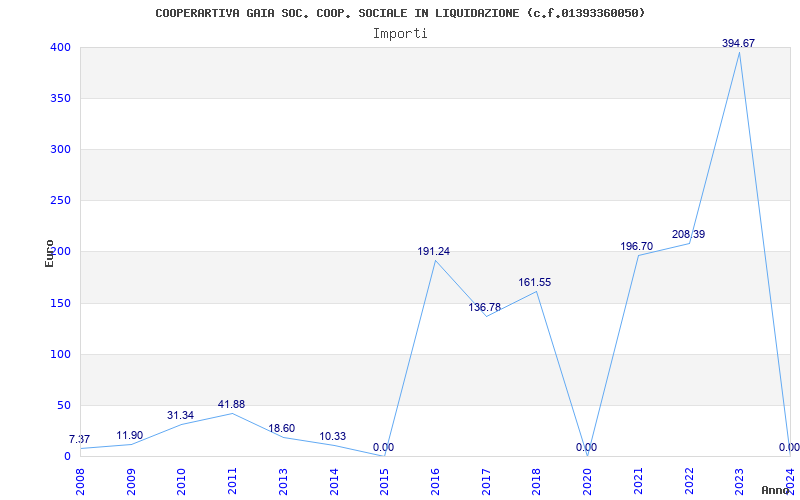This screenshot has height=500, width=800.
Task: Select the 2016 year on x-axis
Action: pyautogui.click(x=435, y=480)
